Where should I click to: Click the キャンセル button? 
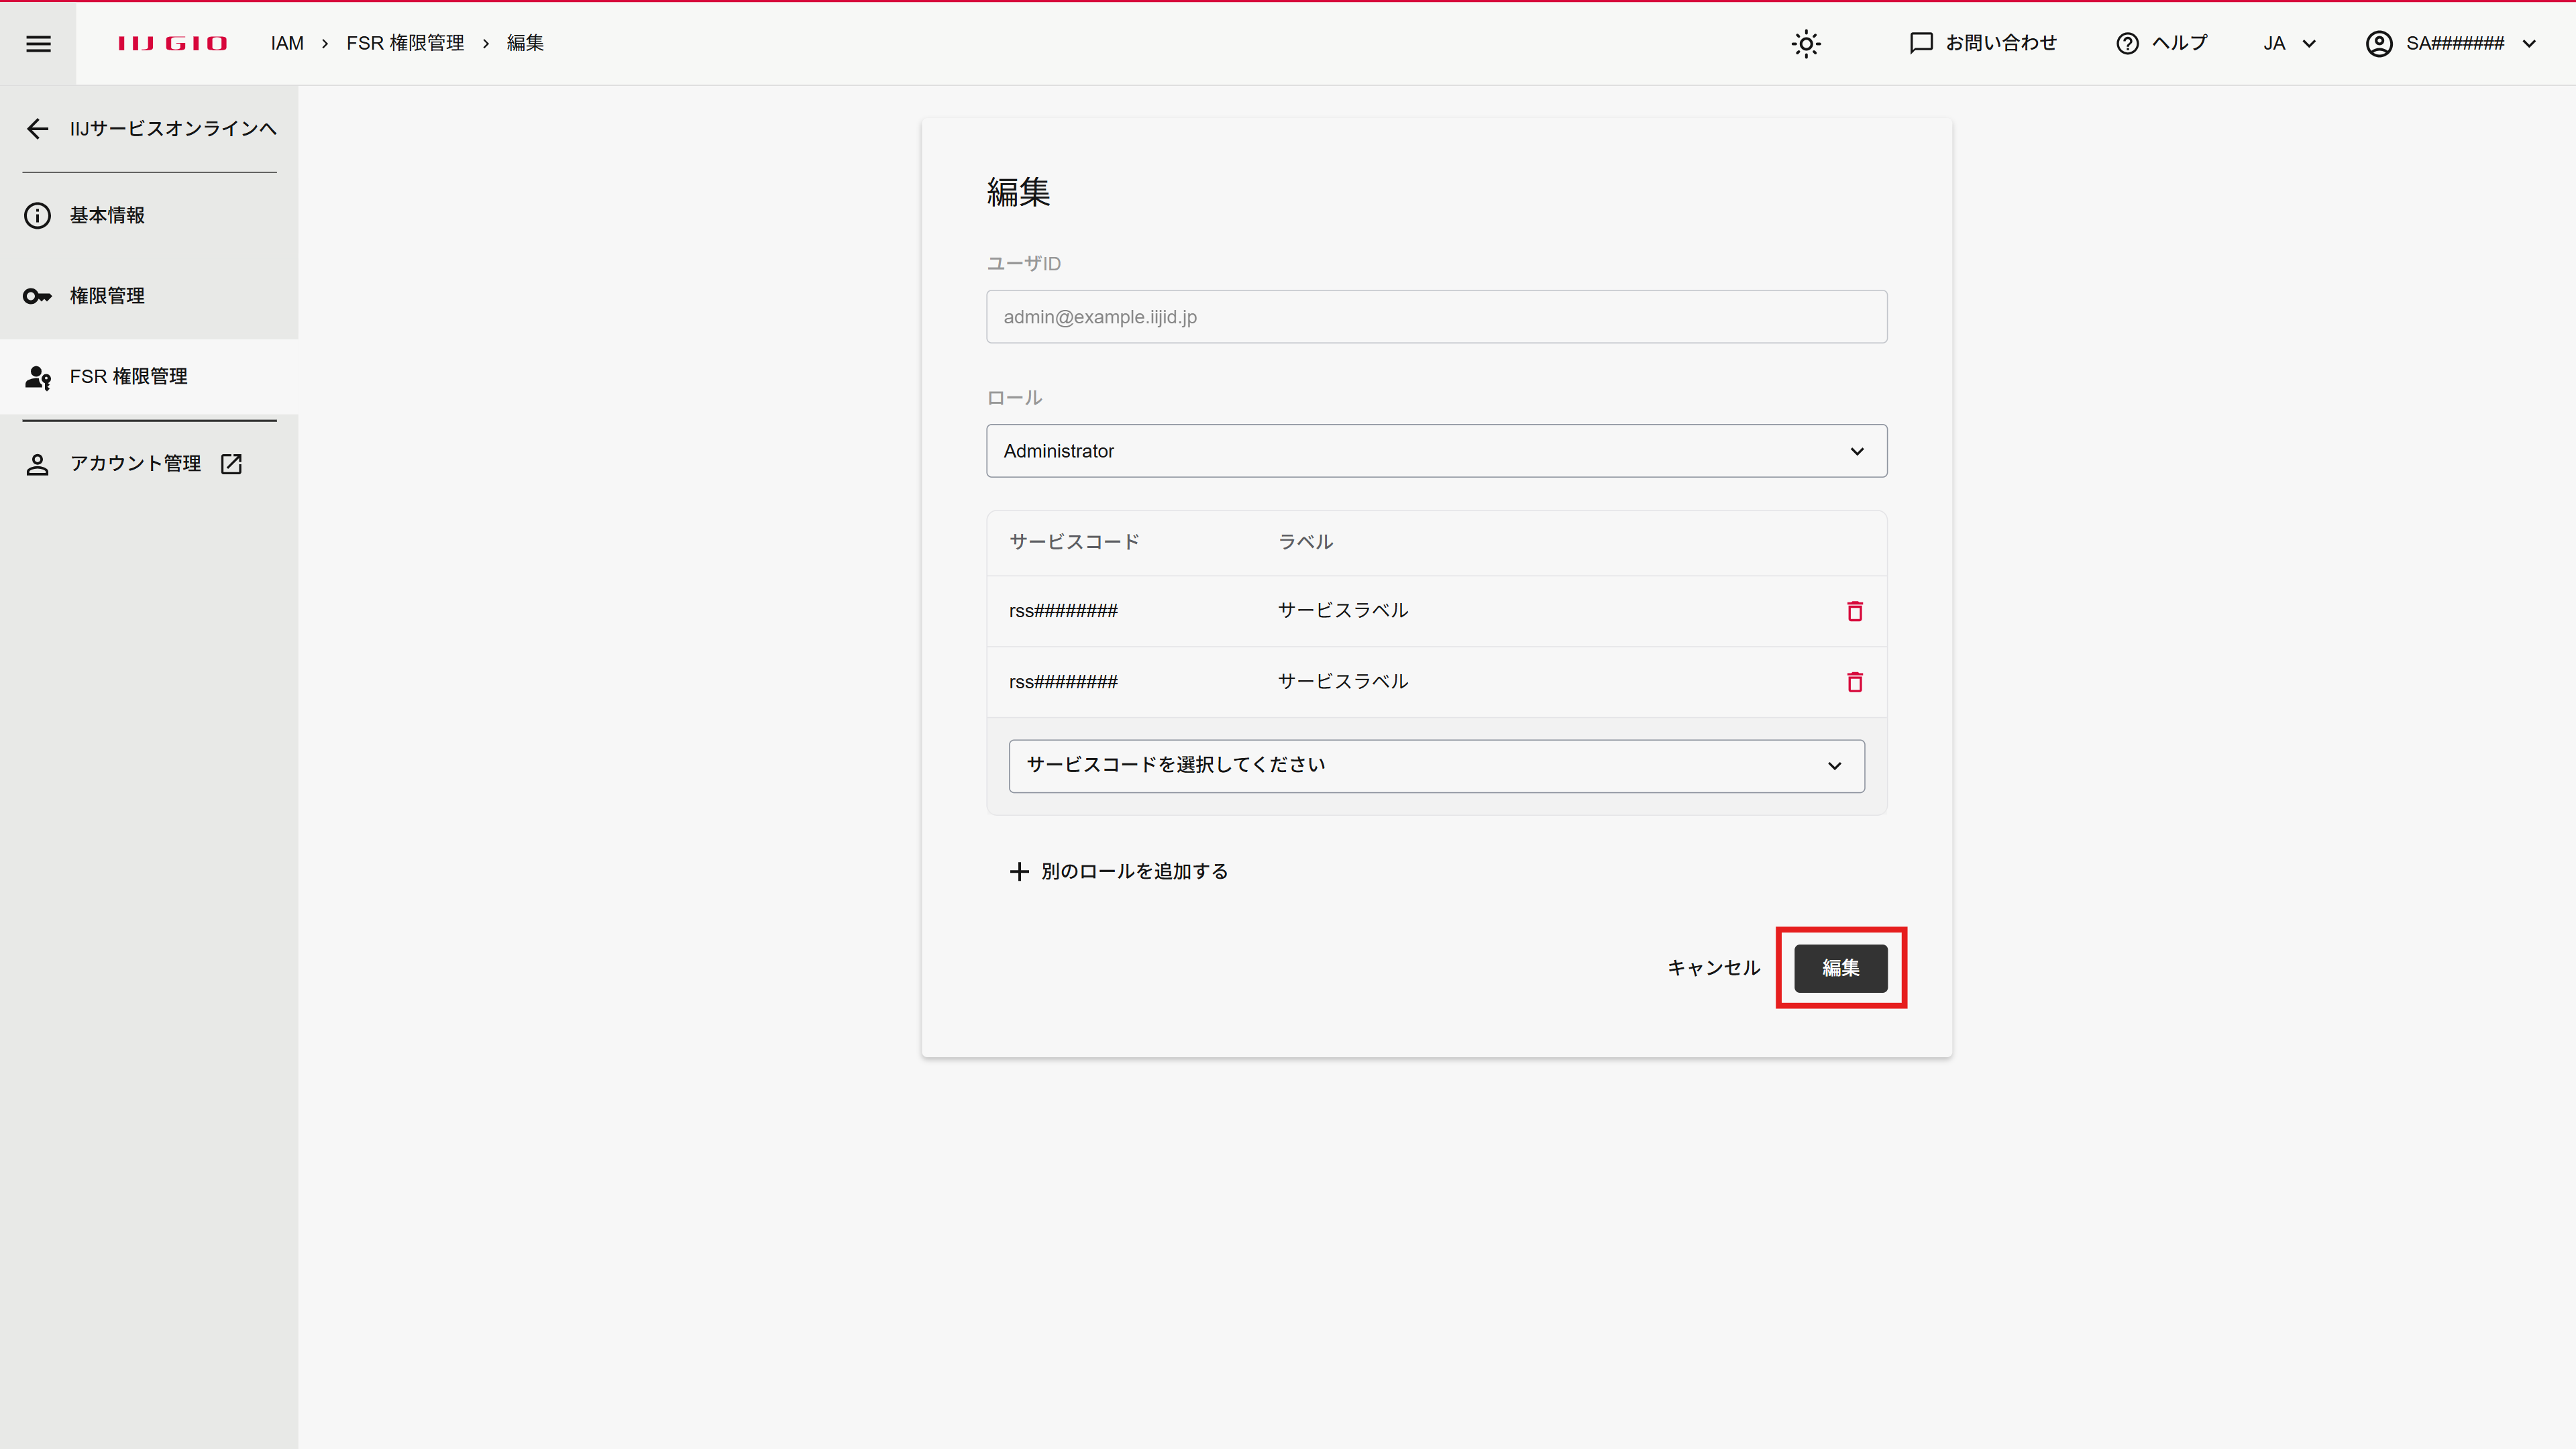click(1713, 968)
